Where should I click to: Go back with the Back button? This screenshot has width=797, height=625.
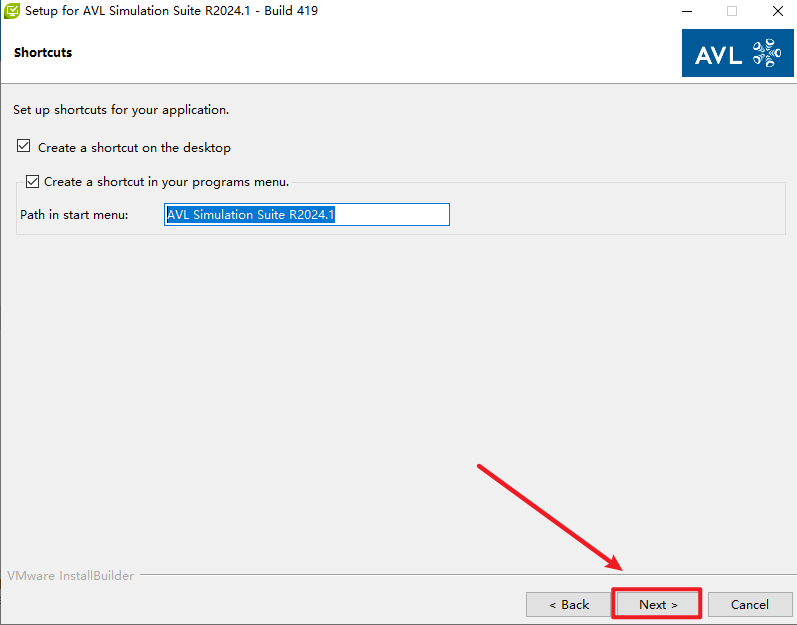568,604
